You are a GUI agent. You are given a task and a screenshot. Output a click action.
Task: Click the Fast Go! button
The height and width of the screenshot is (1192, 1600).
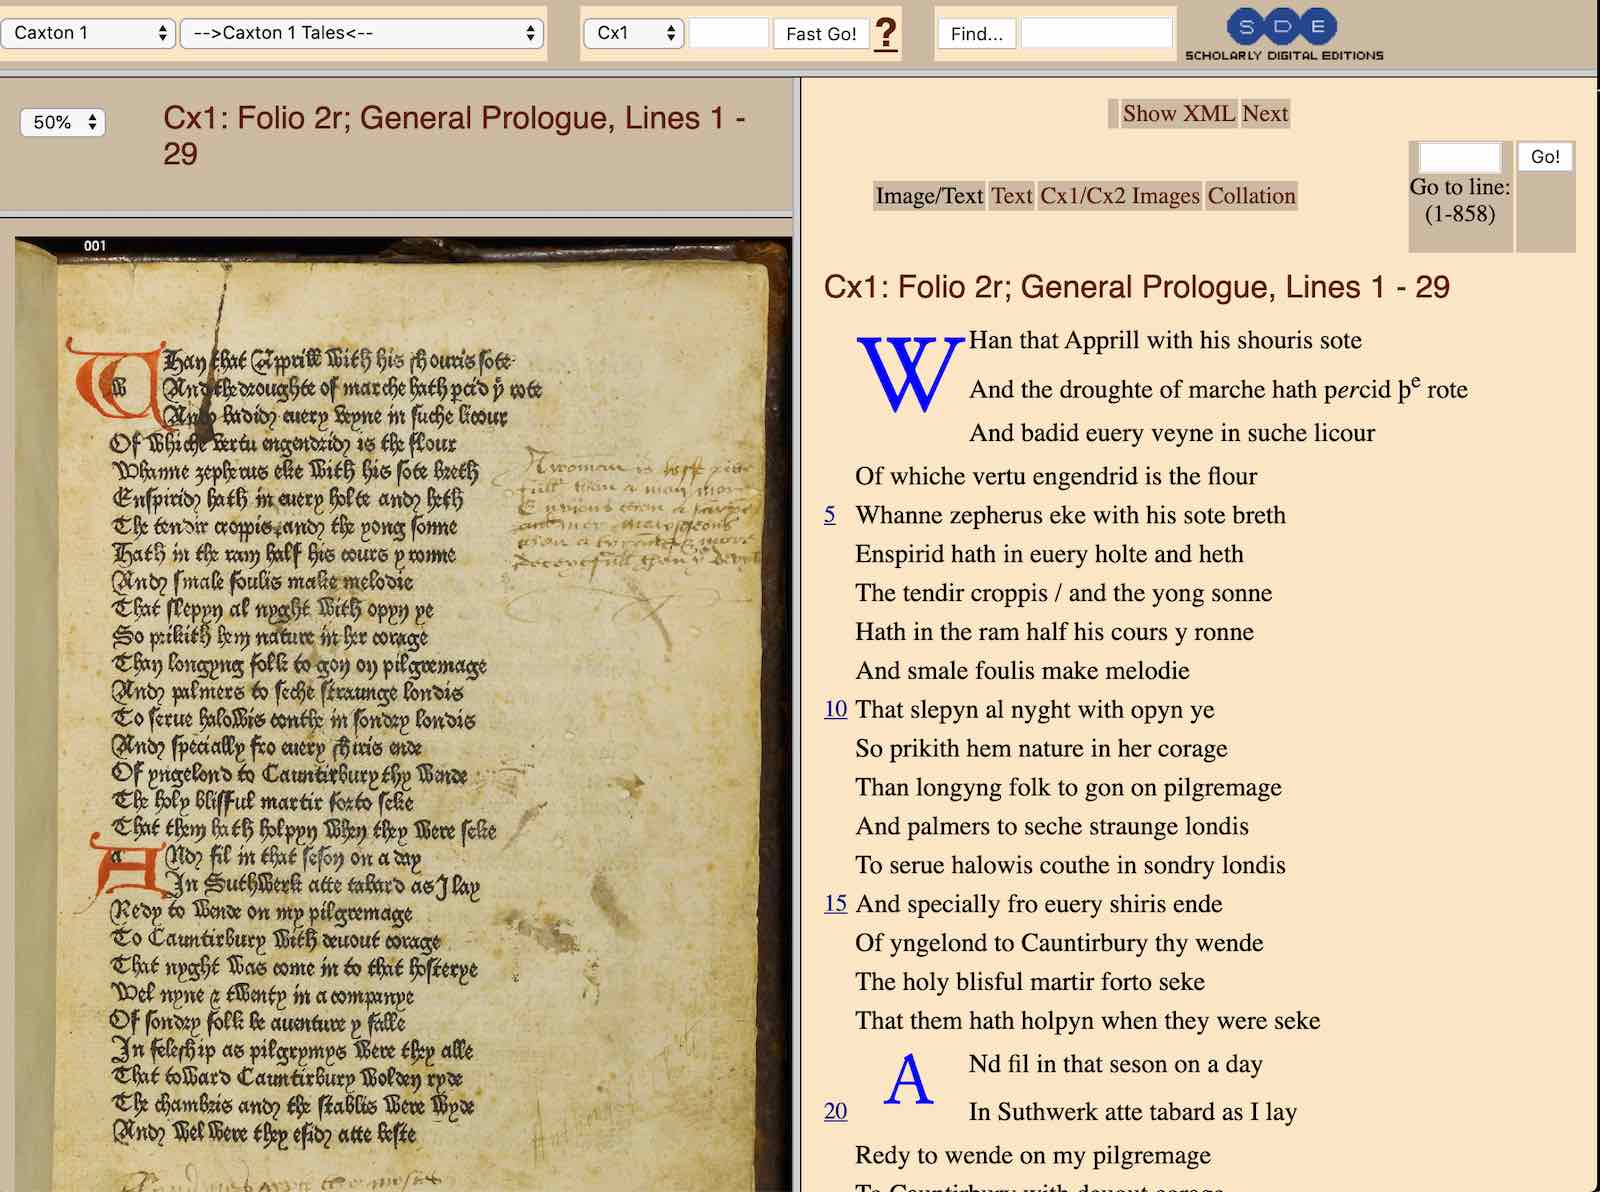point(821,34)
